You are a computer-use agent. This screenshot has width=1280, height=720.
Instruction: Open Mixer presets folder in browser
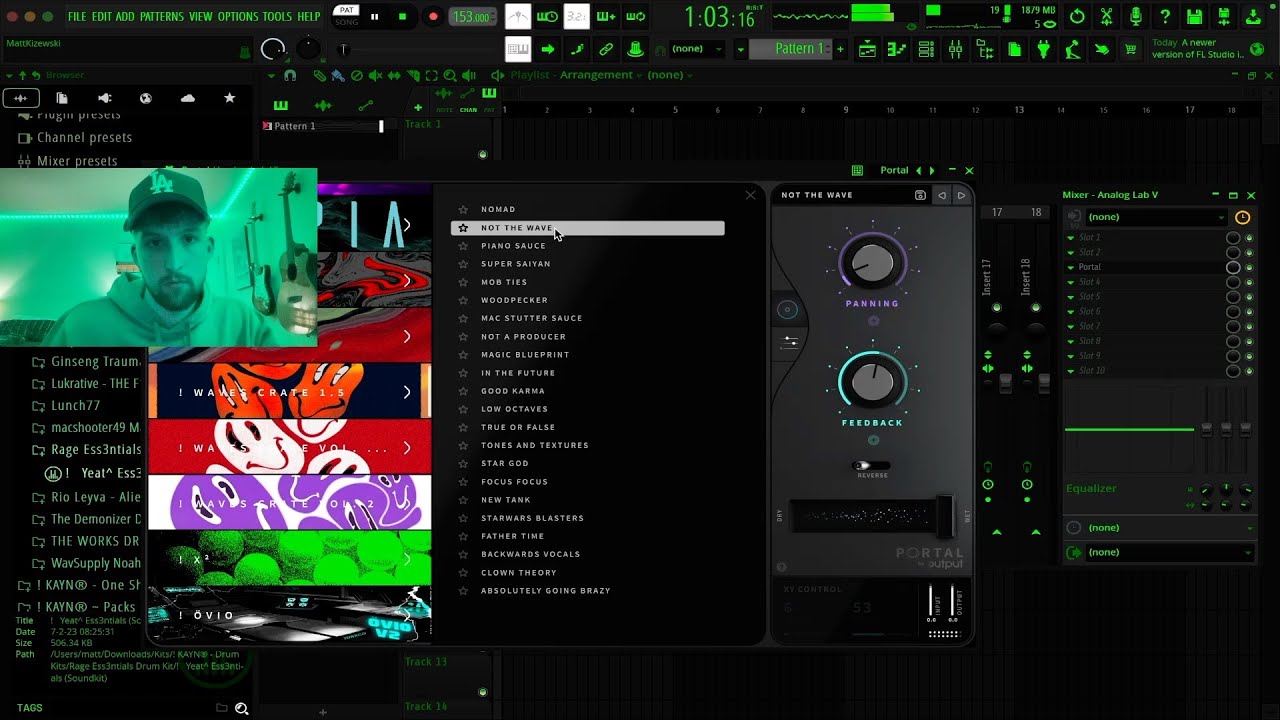click(77, 161)
